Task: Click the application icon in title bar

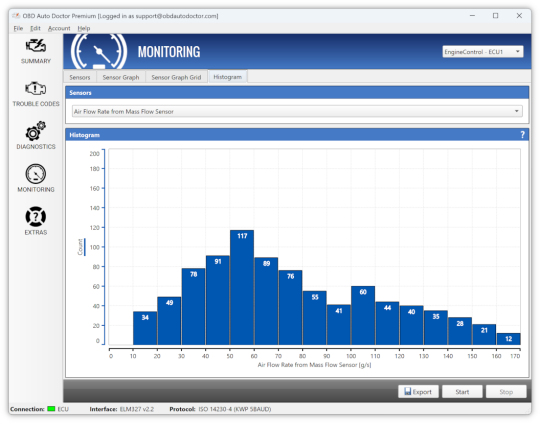Action: click(16, 16)
